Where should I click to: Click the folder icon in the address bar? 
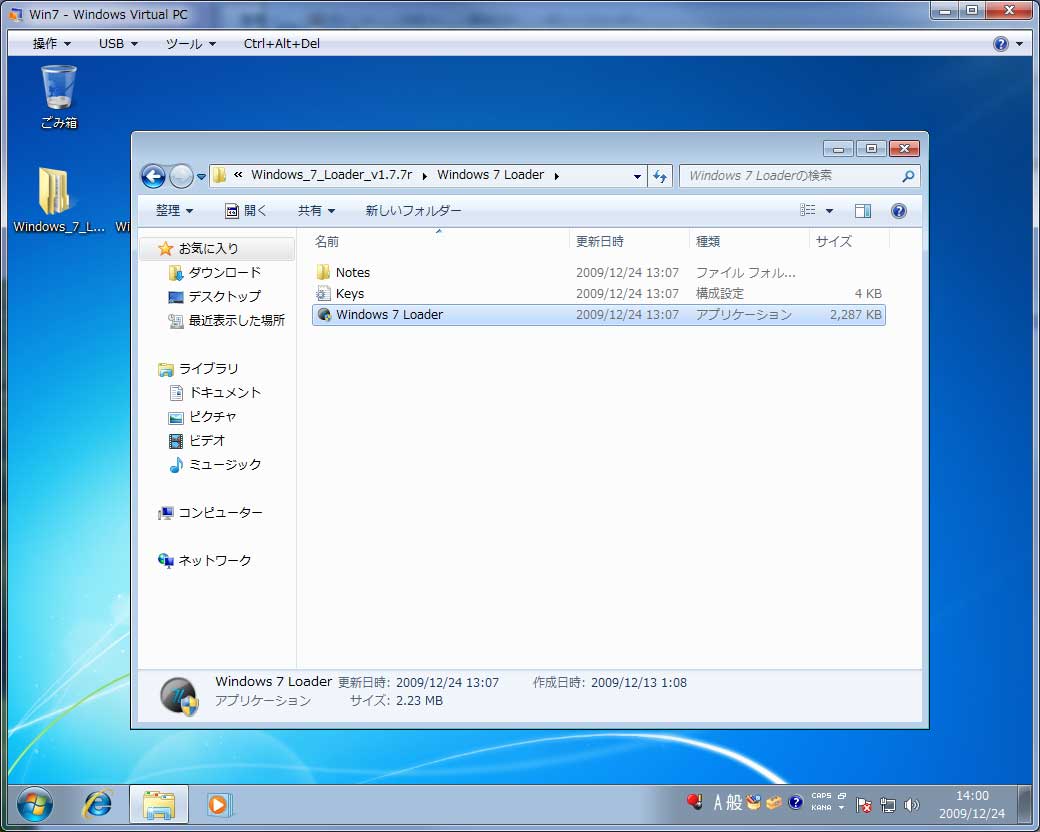220,175
